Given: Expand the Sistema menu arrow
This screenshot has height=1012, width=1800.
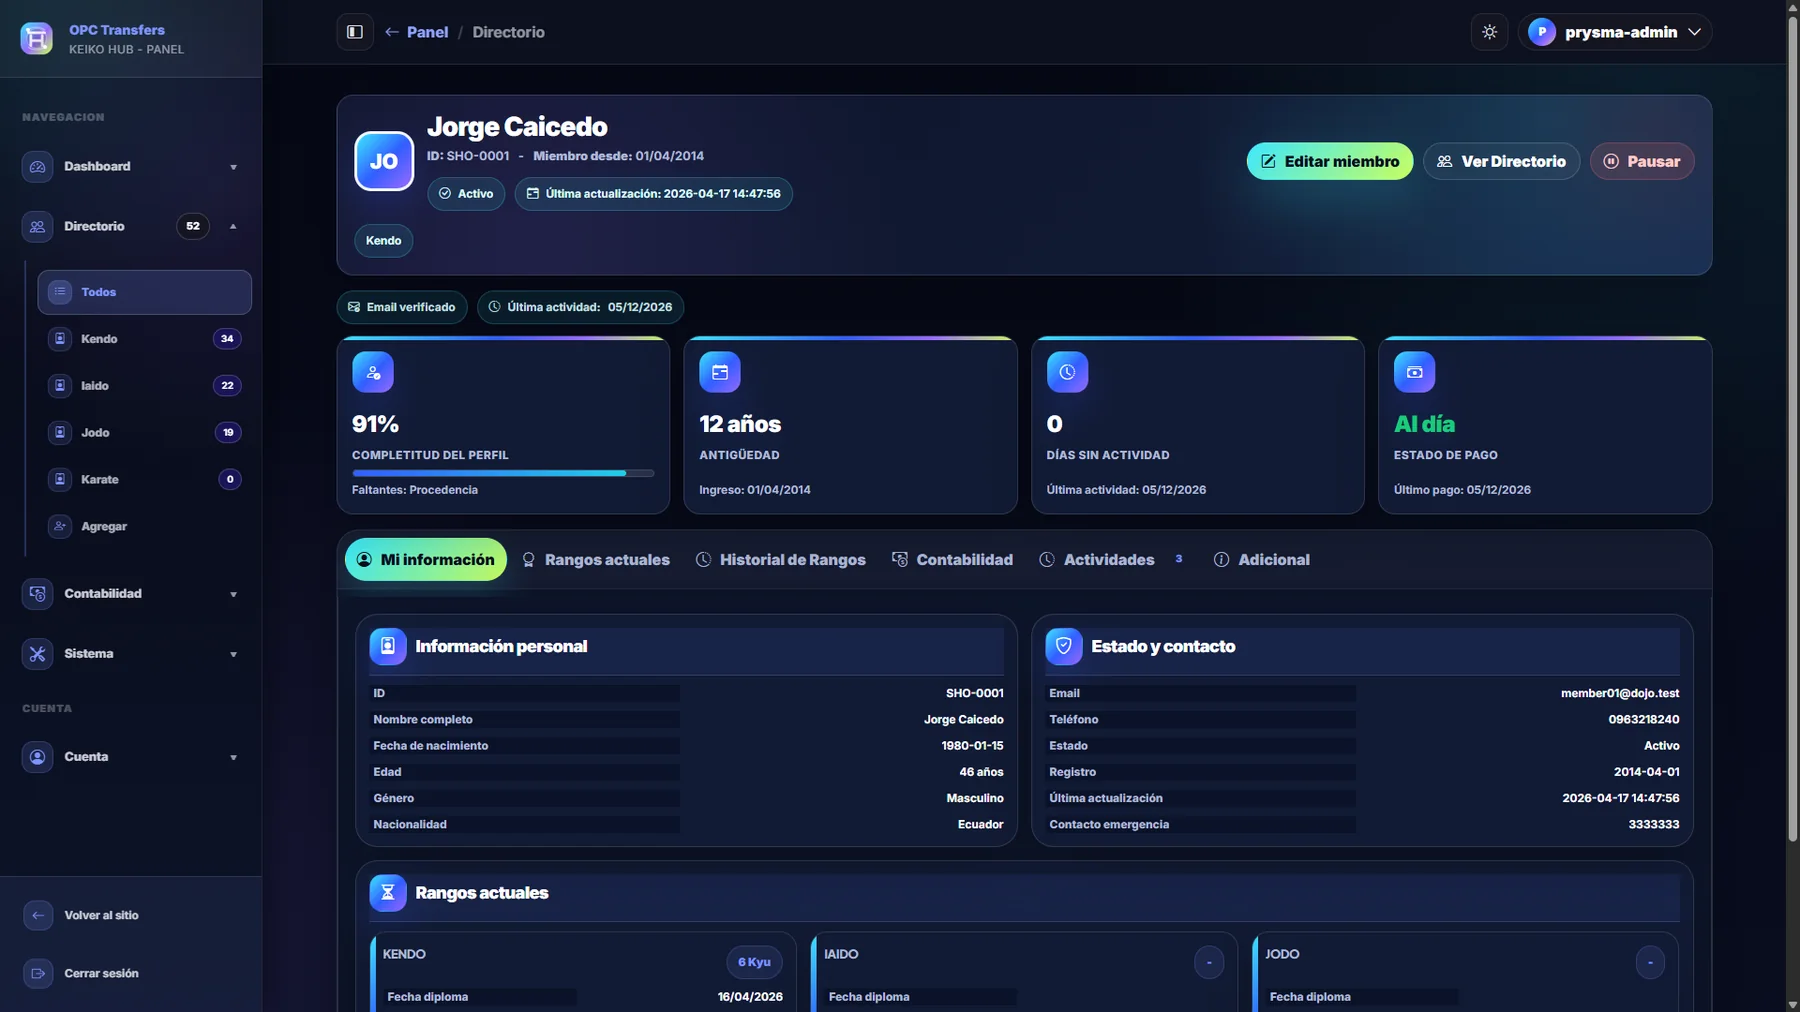Looking at the screenshot, I should pos(233,654).
